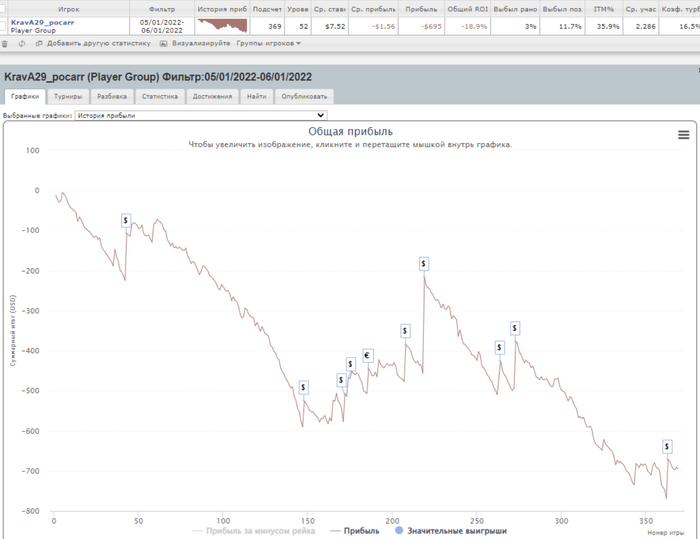Sort by the Подсчет column header
Viewport: 700px width, 539px height.
(x=267, y=9)
